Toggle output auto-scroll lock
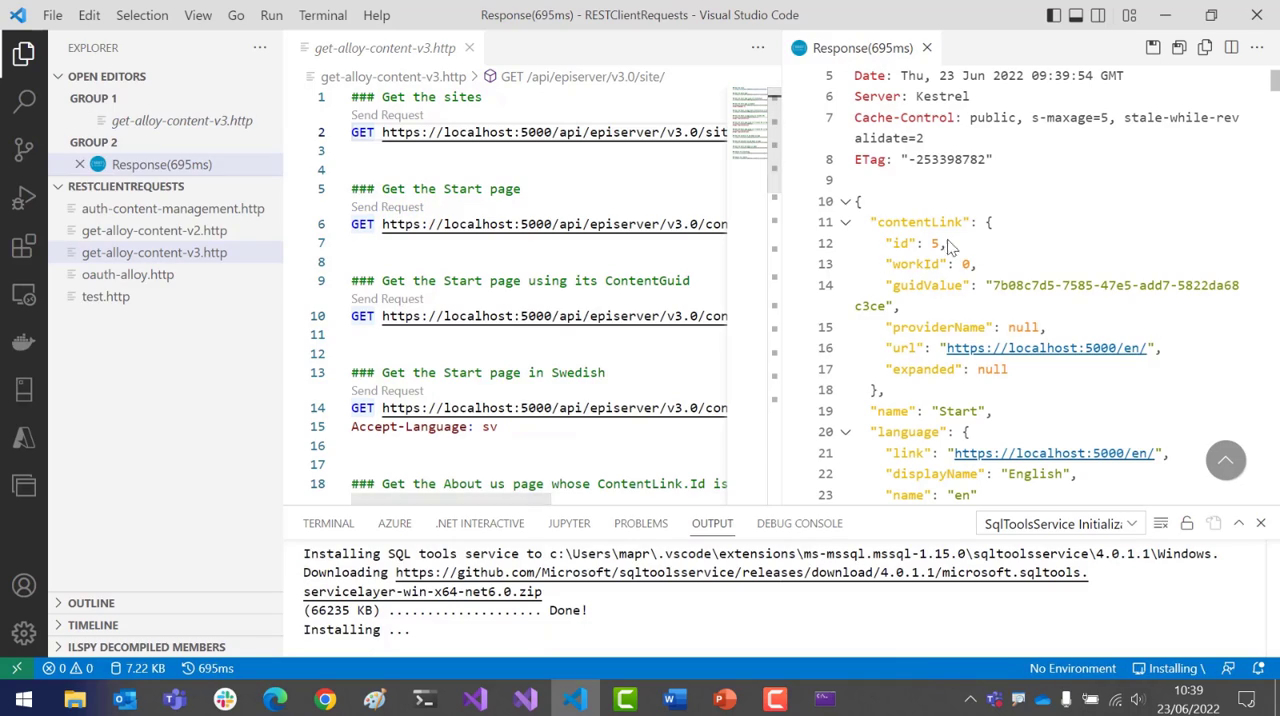Image resolution: width=1280 pixels, height=716 pixels. [x=1187, y=524]
